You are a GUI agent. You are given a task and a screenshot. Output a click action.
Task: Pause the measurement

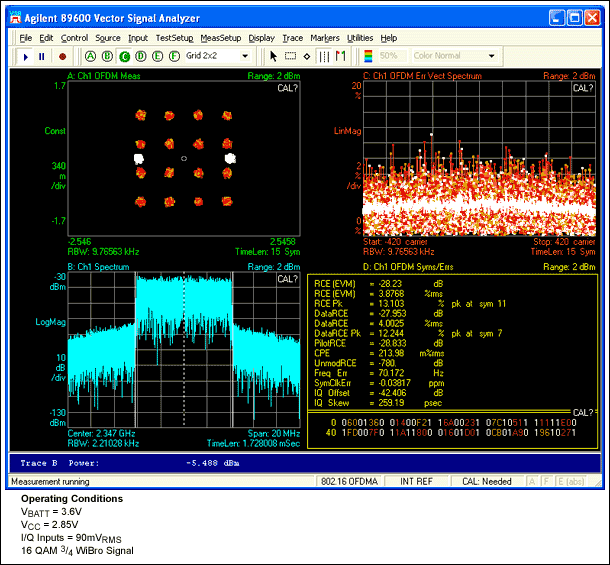(x=42, y=56)
